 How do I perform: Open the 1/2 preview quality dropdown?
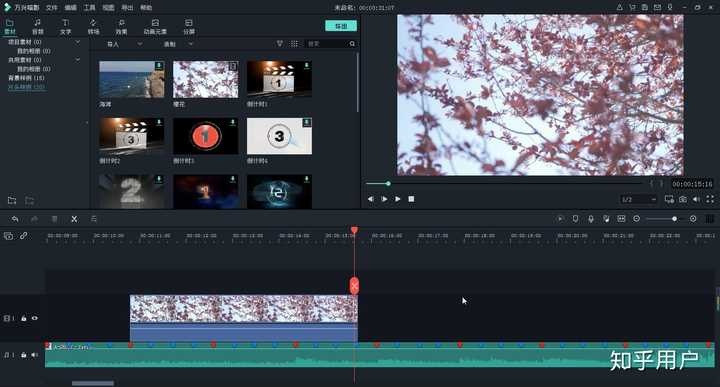[638, 199]
